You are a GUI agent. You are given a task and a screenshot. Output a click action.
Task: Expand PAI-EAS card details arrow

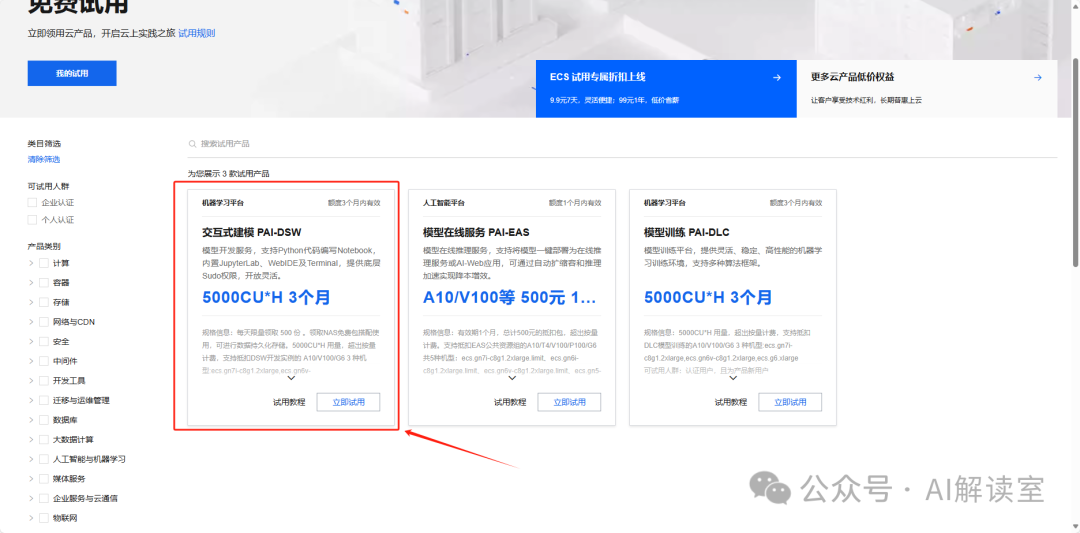512,377
